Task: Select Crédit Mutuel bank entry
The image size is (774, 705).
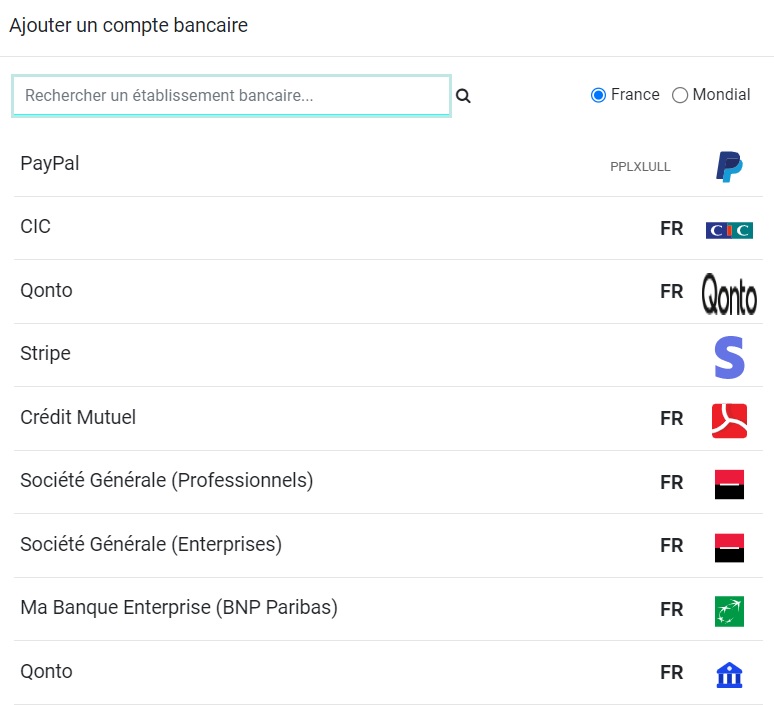Action: coord(78,417)
